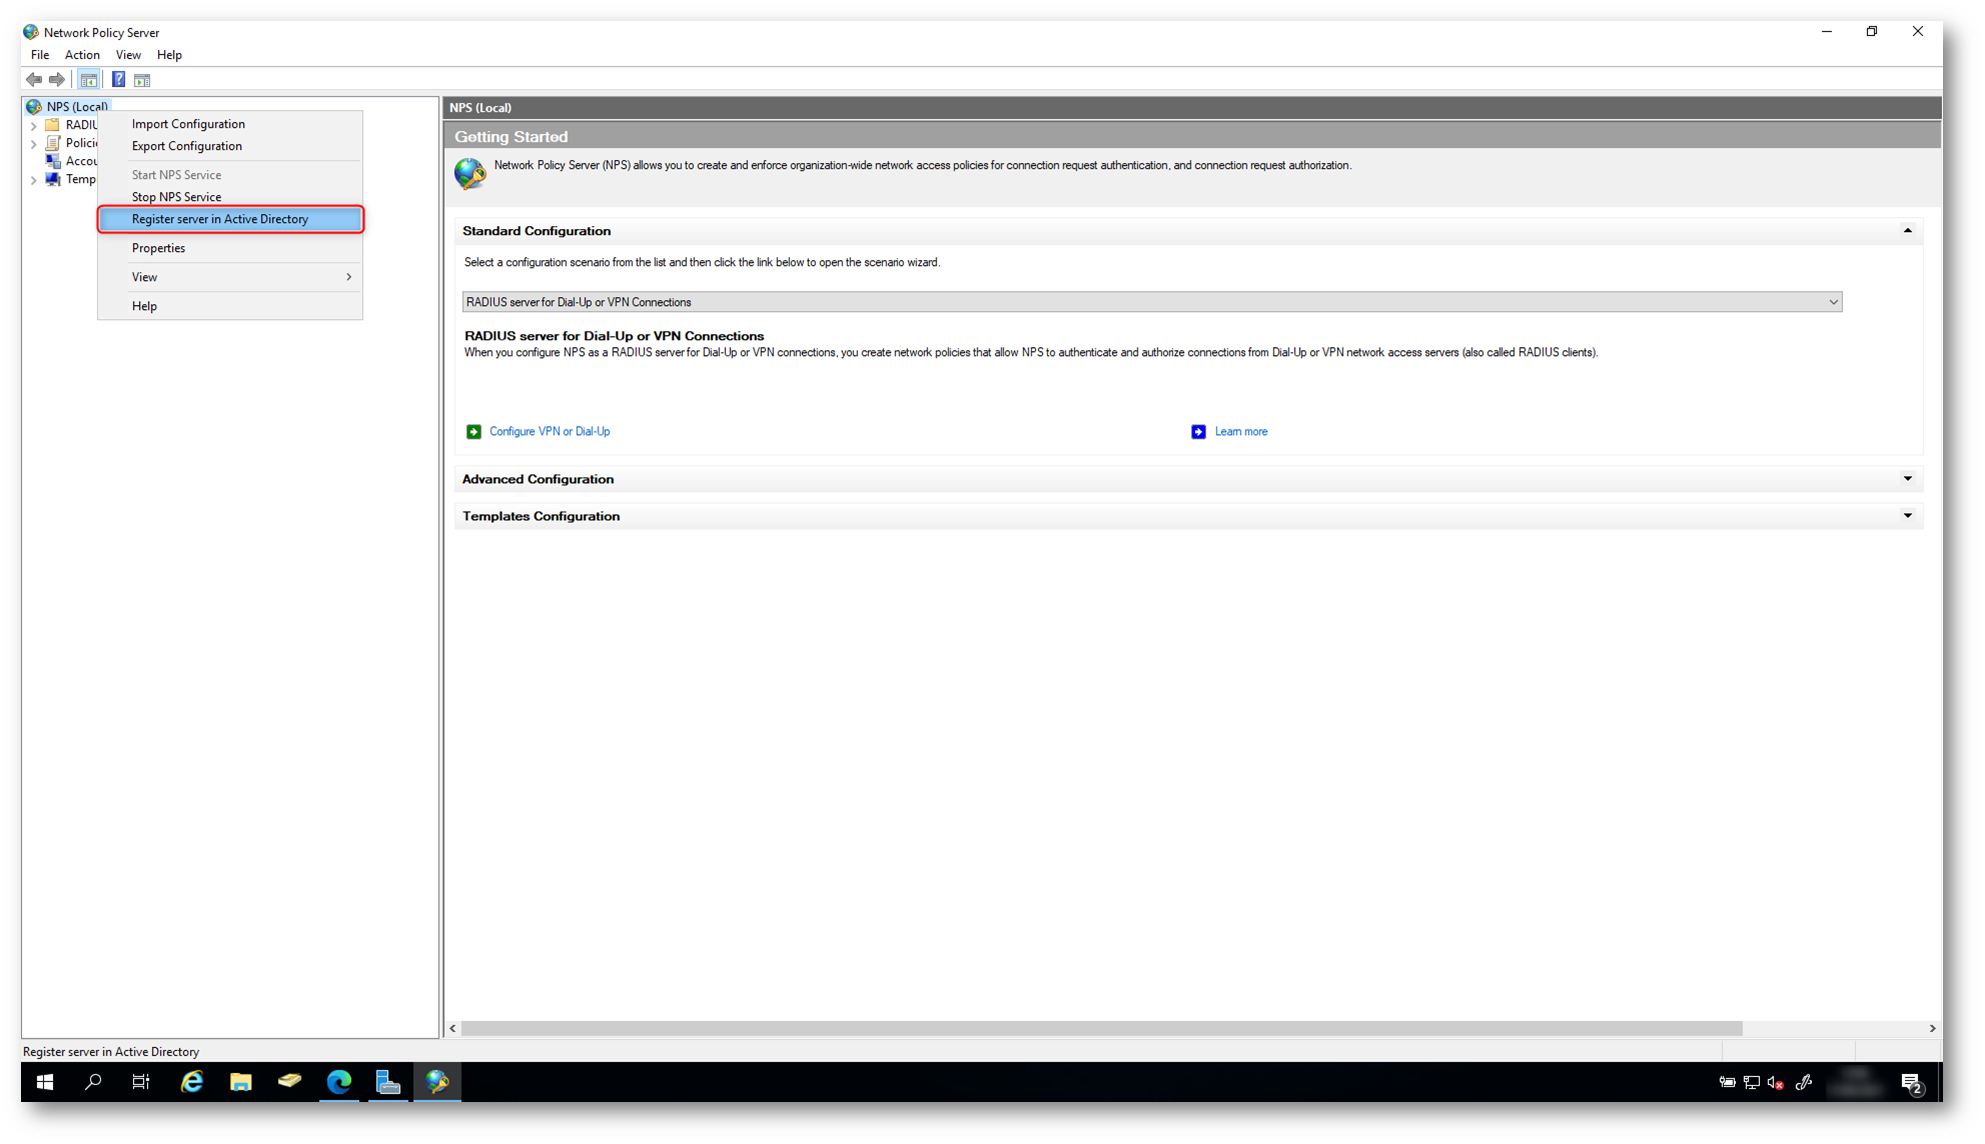This screenshot has height=1144, width=1985.
Task: Click Configure VPN or Dial-Up link
Action: 549,432
